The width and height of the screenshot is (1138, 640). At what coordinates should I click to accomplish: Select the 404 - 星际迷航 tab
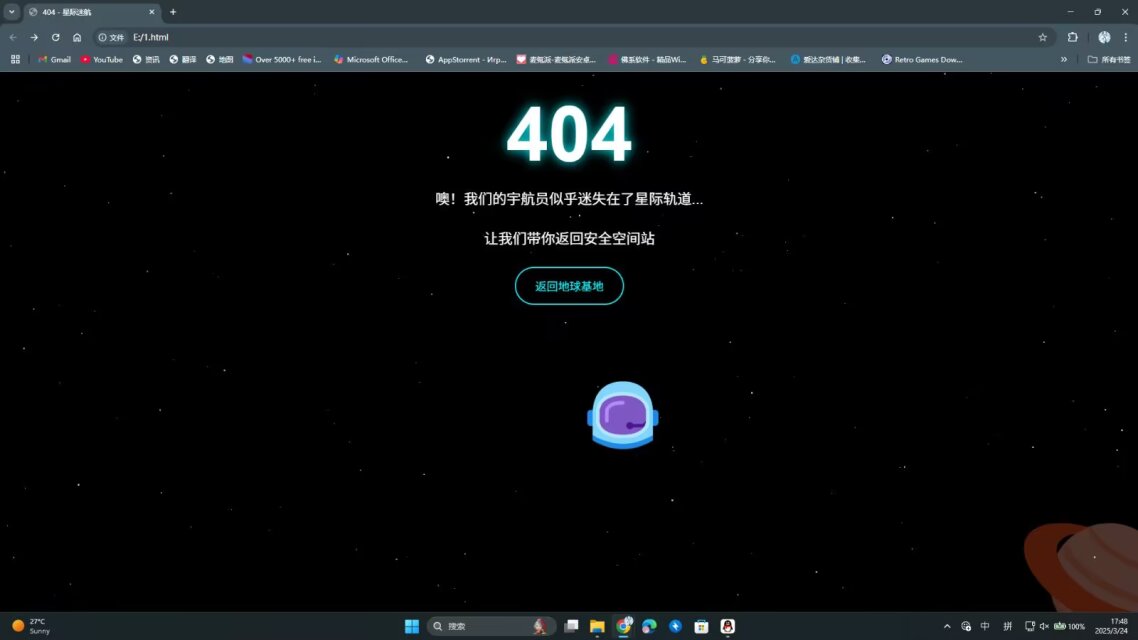click(x=90, y=12)
